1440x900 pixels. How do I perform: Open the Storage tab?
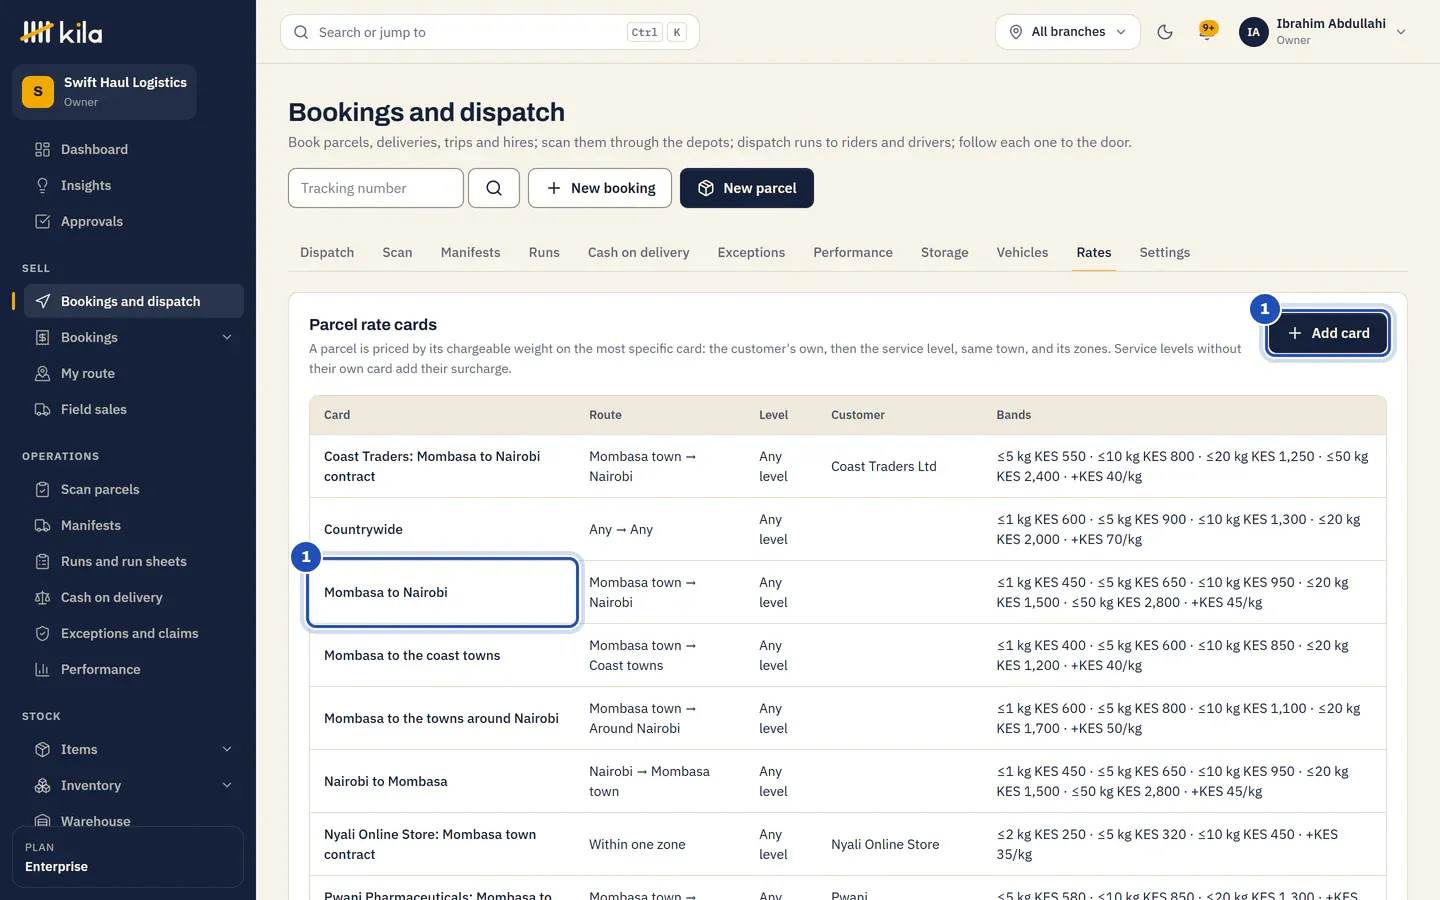[x=944, y=252]
